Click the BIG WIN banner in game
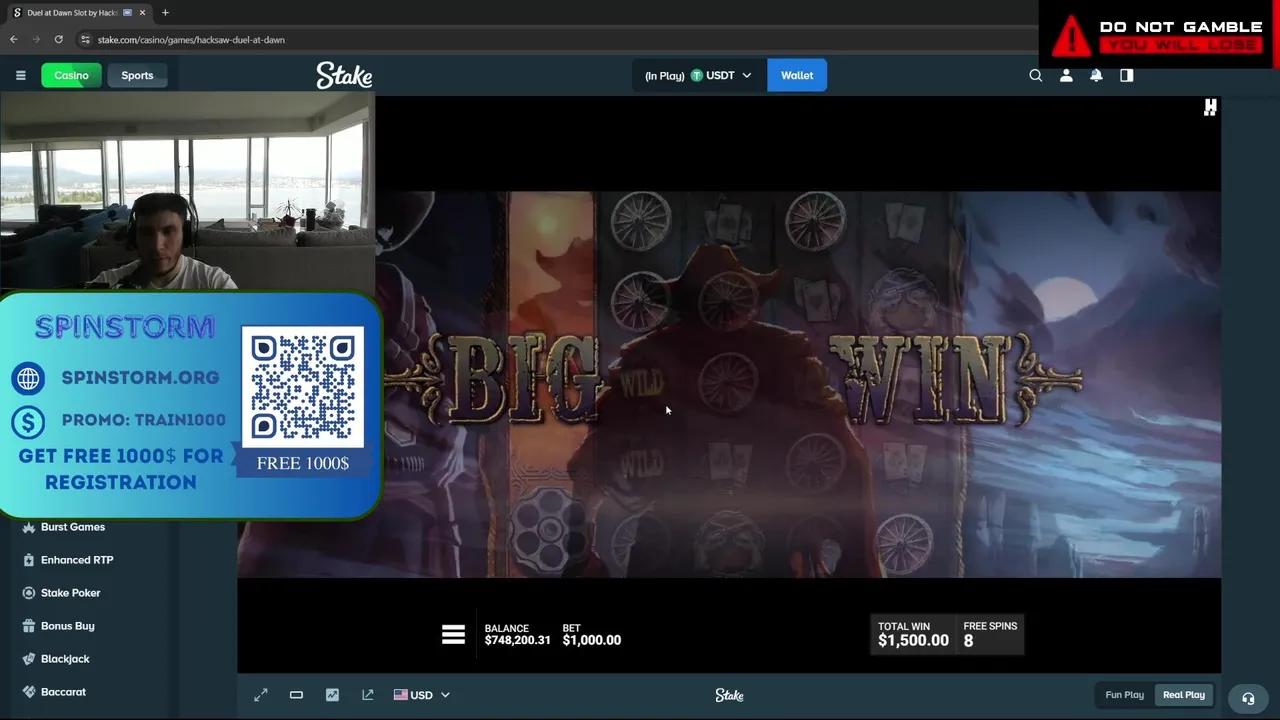The height and width of the screenshot is (720, 1280). [735, 380]
